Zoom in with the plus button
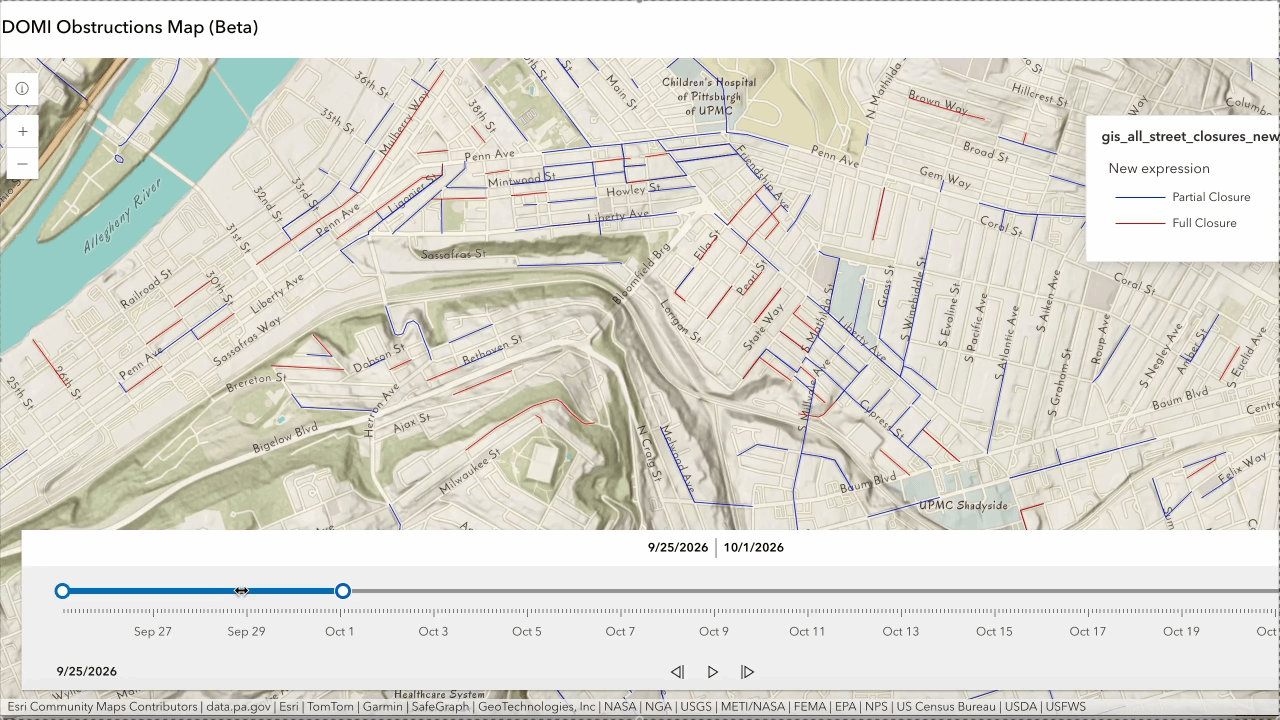 coord(22,131)
